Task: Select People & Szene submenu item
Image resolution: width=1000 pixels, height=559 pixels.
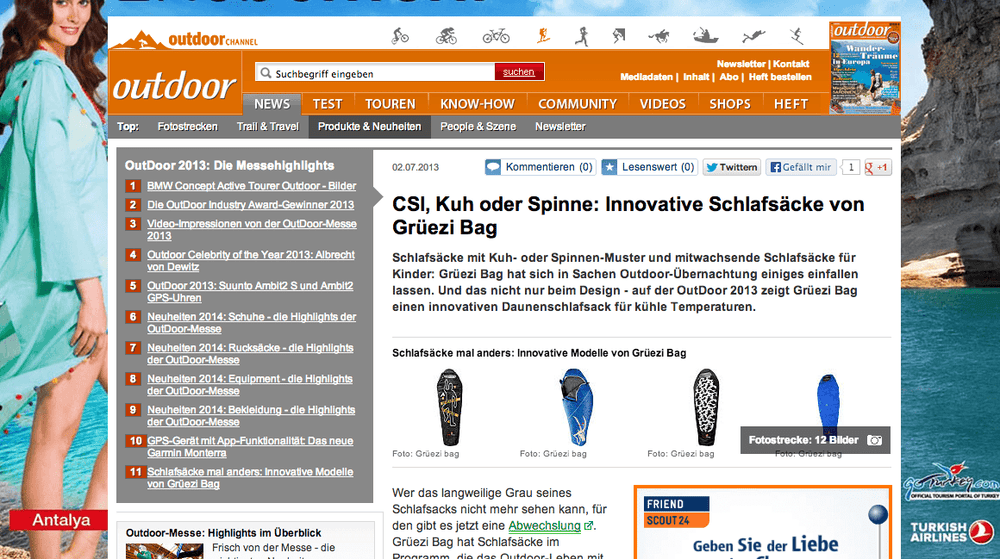Action: point(478,127)
